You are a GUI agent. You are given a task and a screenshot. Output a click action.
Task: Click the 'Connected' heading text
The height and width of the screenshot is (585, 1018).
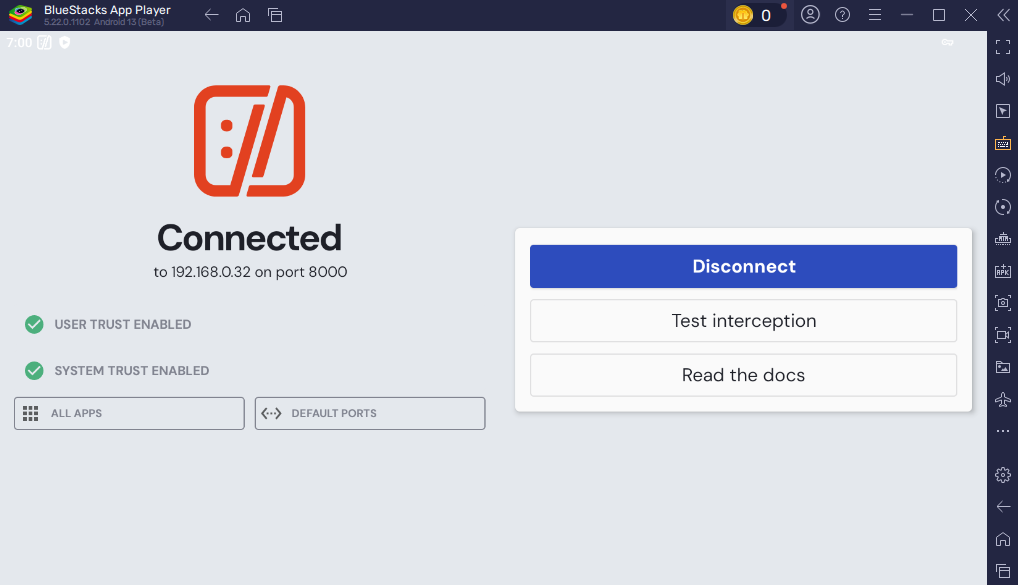click(249, 238)
